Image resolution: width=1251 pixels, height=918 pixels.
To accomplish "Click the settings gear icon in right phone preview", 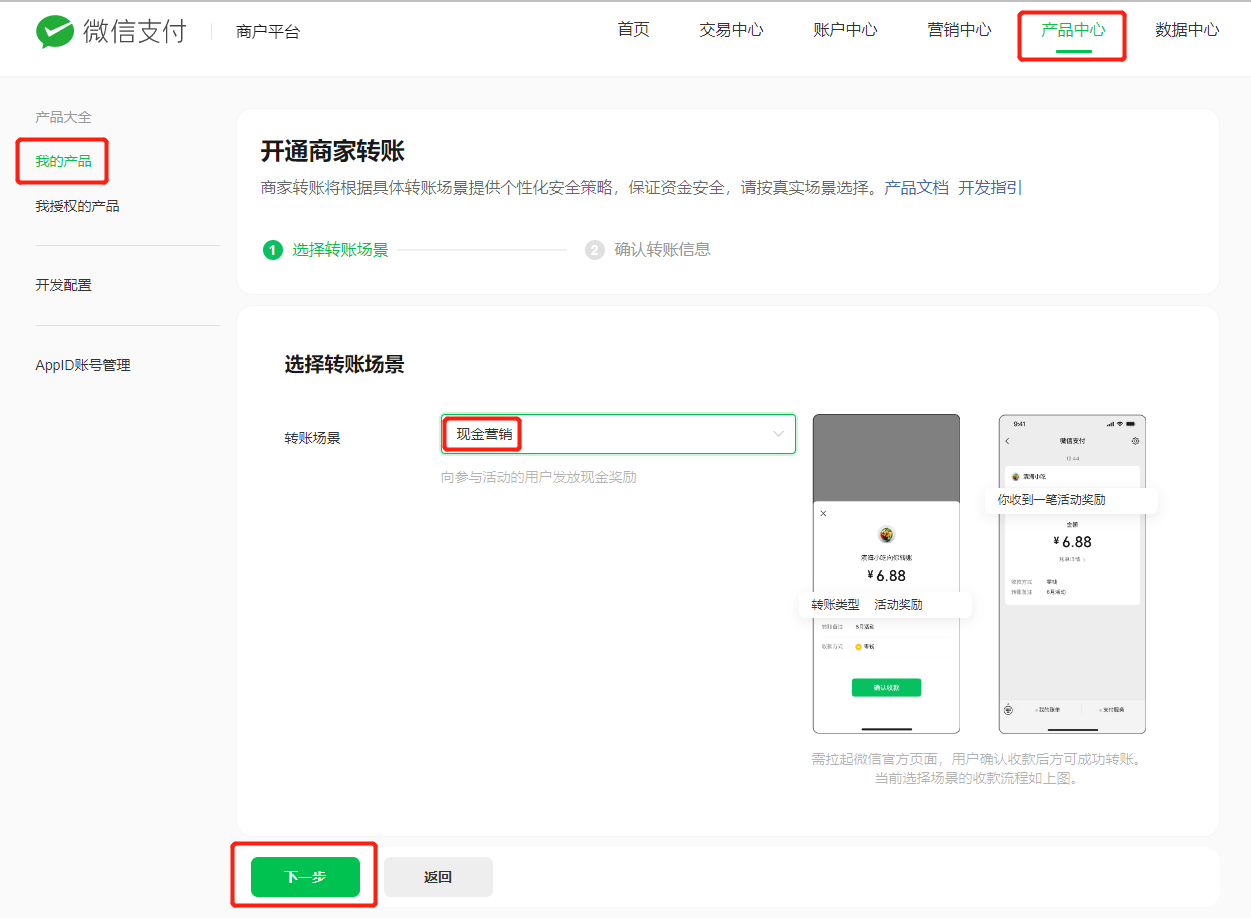I will (x=1135, y=441).
